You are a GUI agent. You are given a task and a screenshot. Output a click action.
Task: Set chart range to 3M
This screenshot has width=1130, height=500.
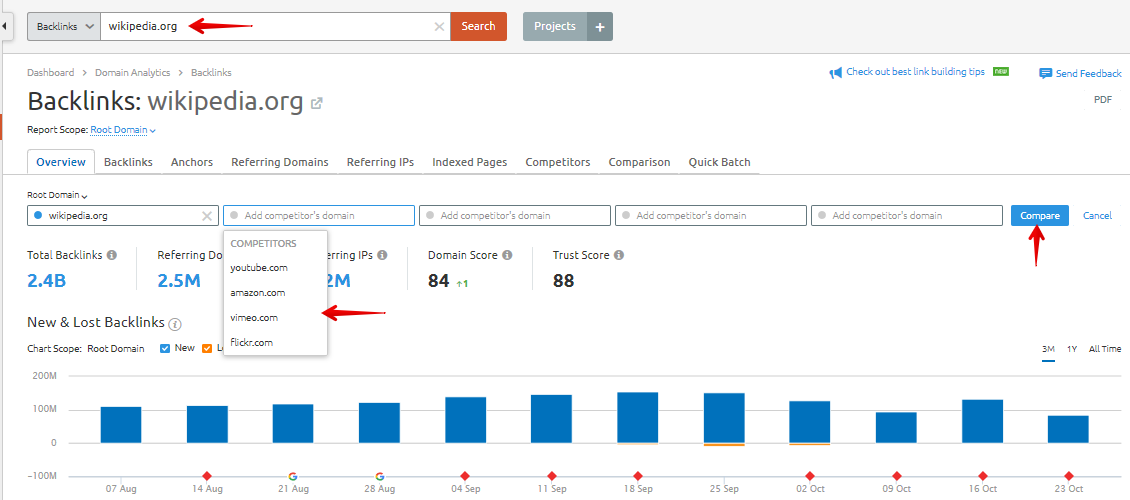pos(1049,349)
